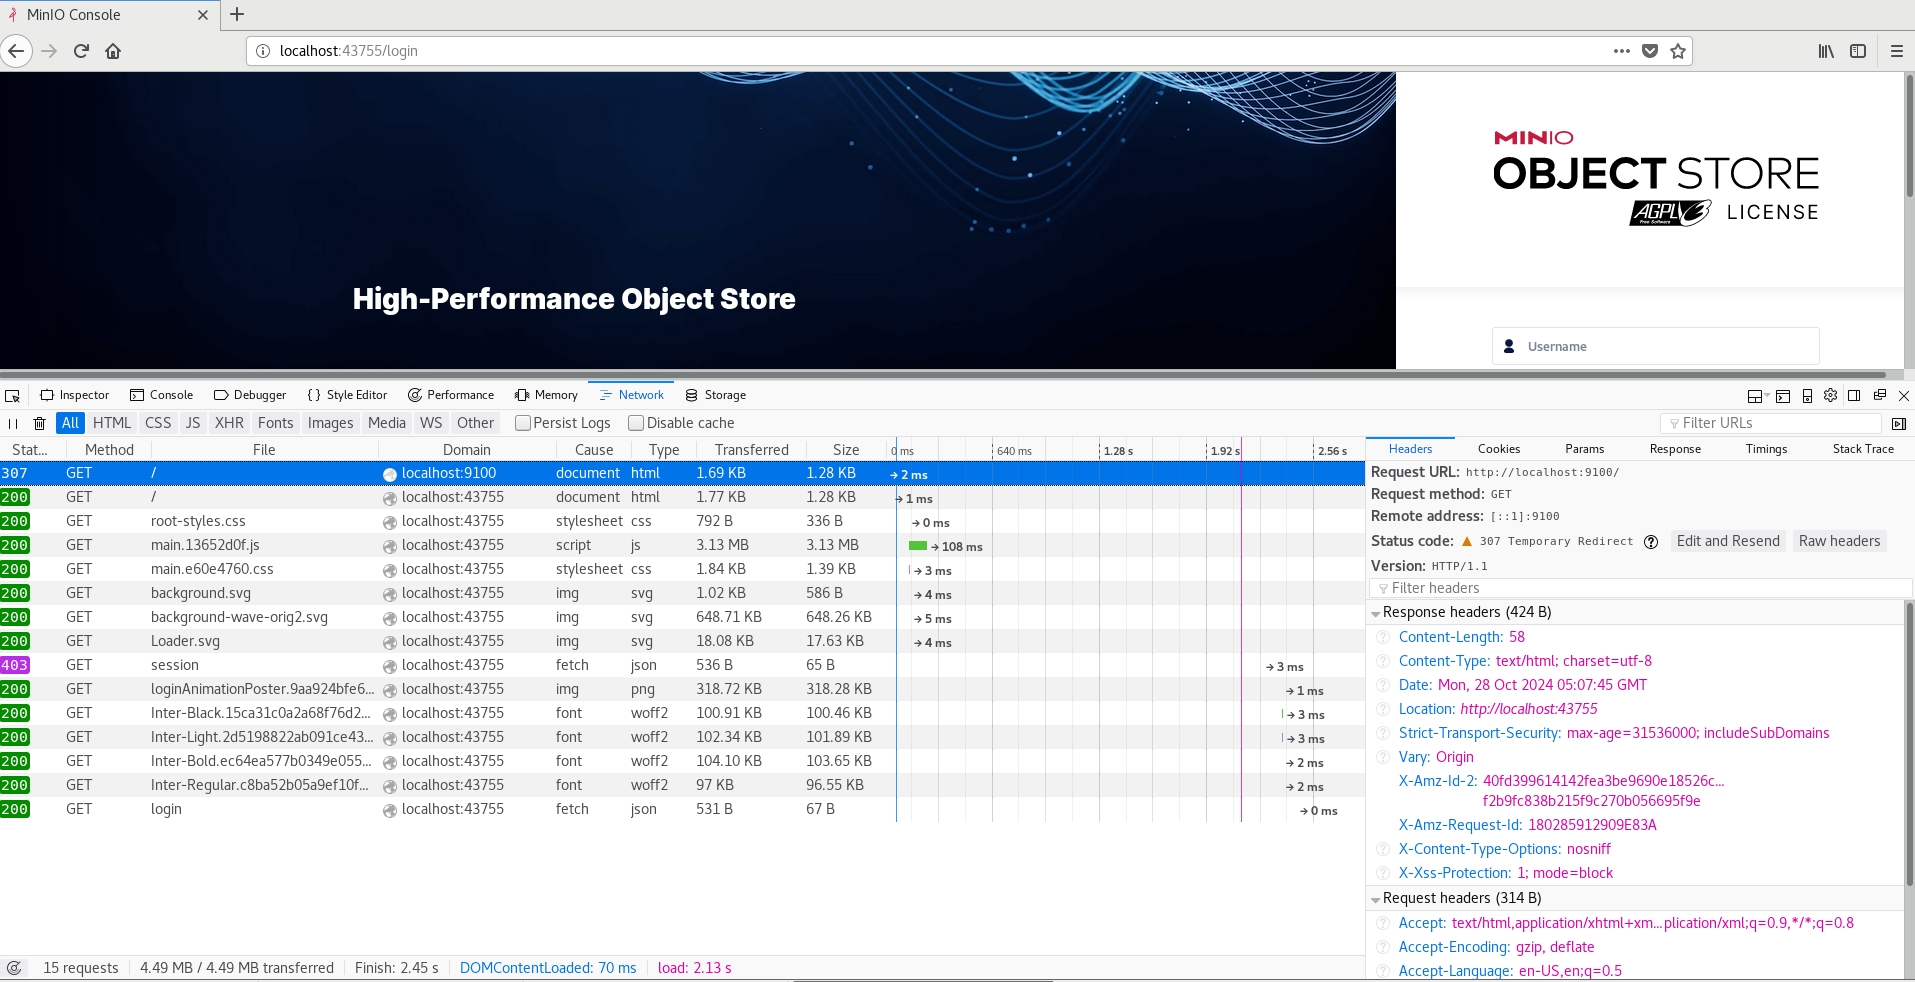Filter requests by CSS

158,423
